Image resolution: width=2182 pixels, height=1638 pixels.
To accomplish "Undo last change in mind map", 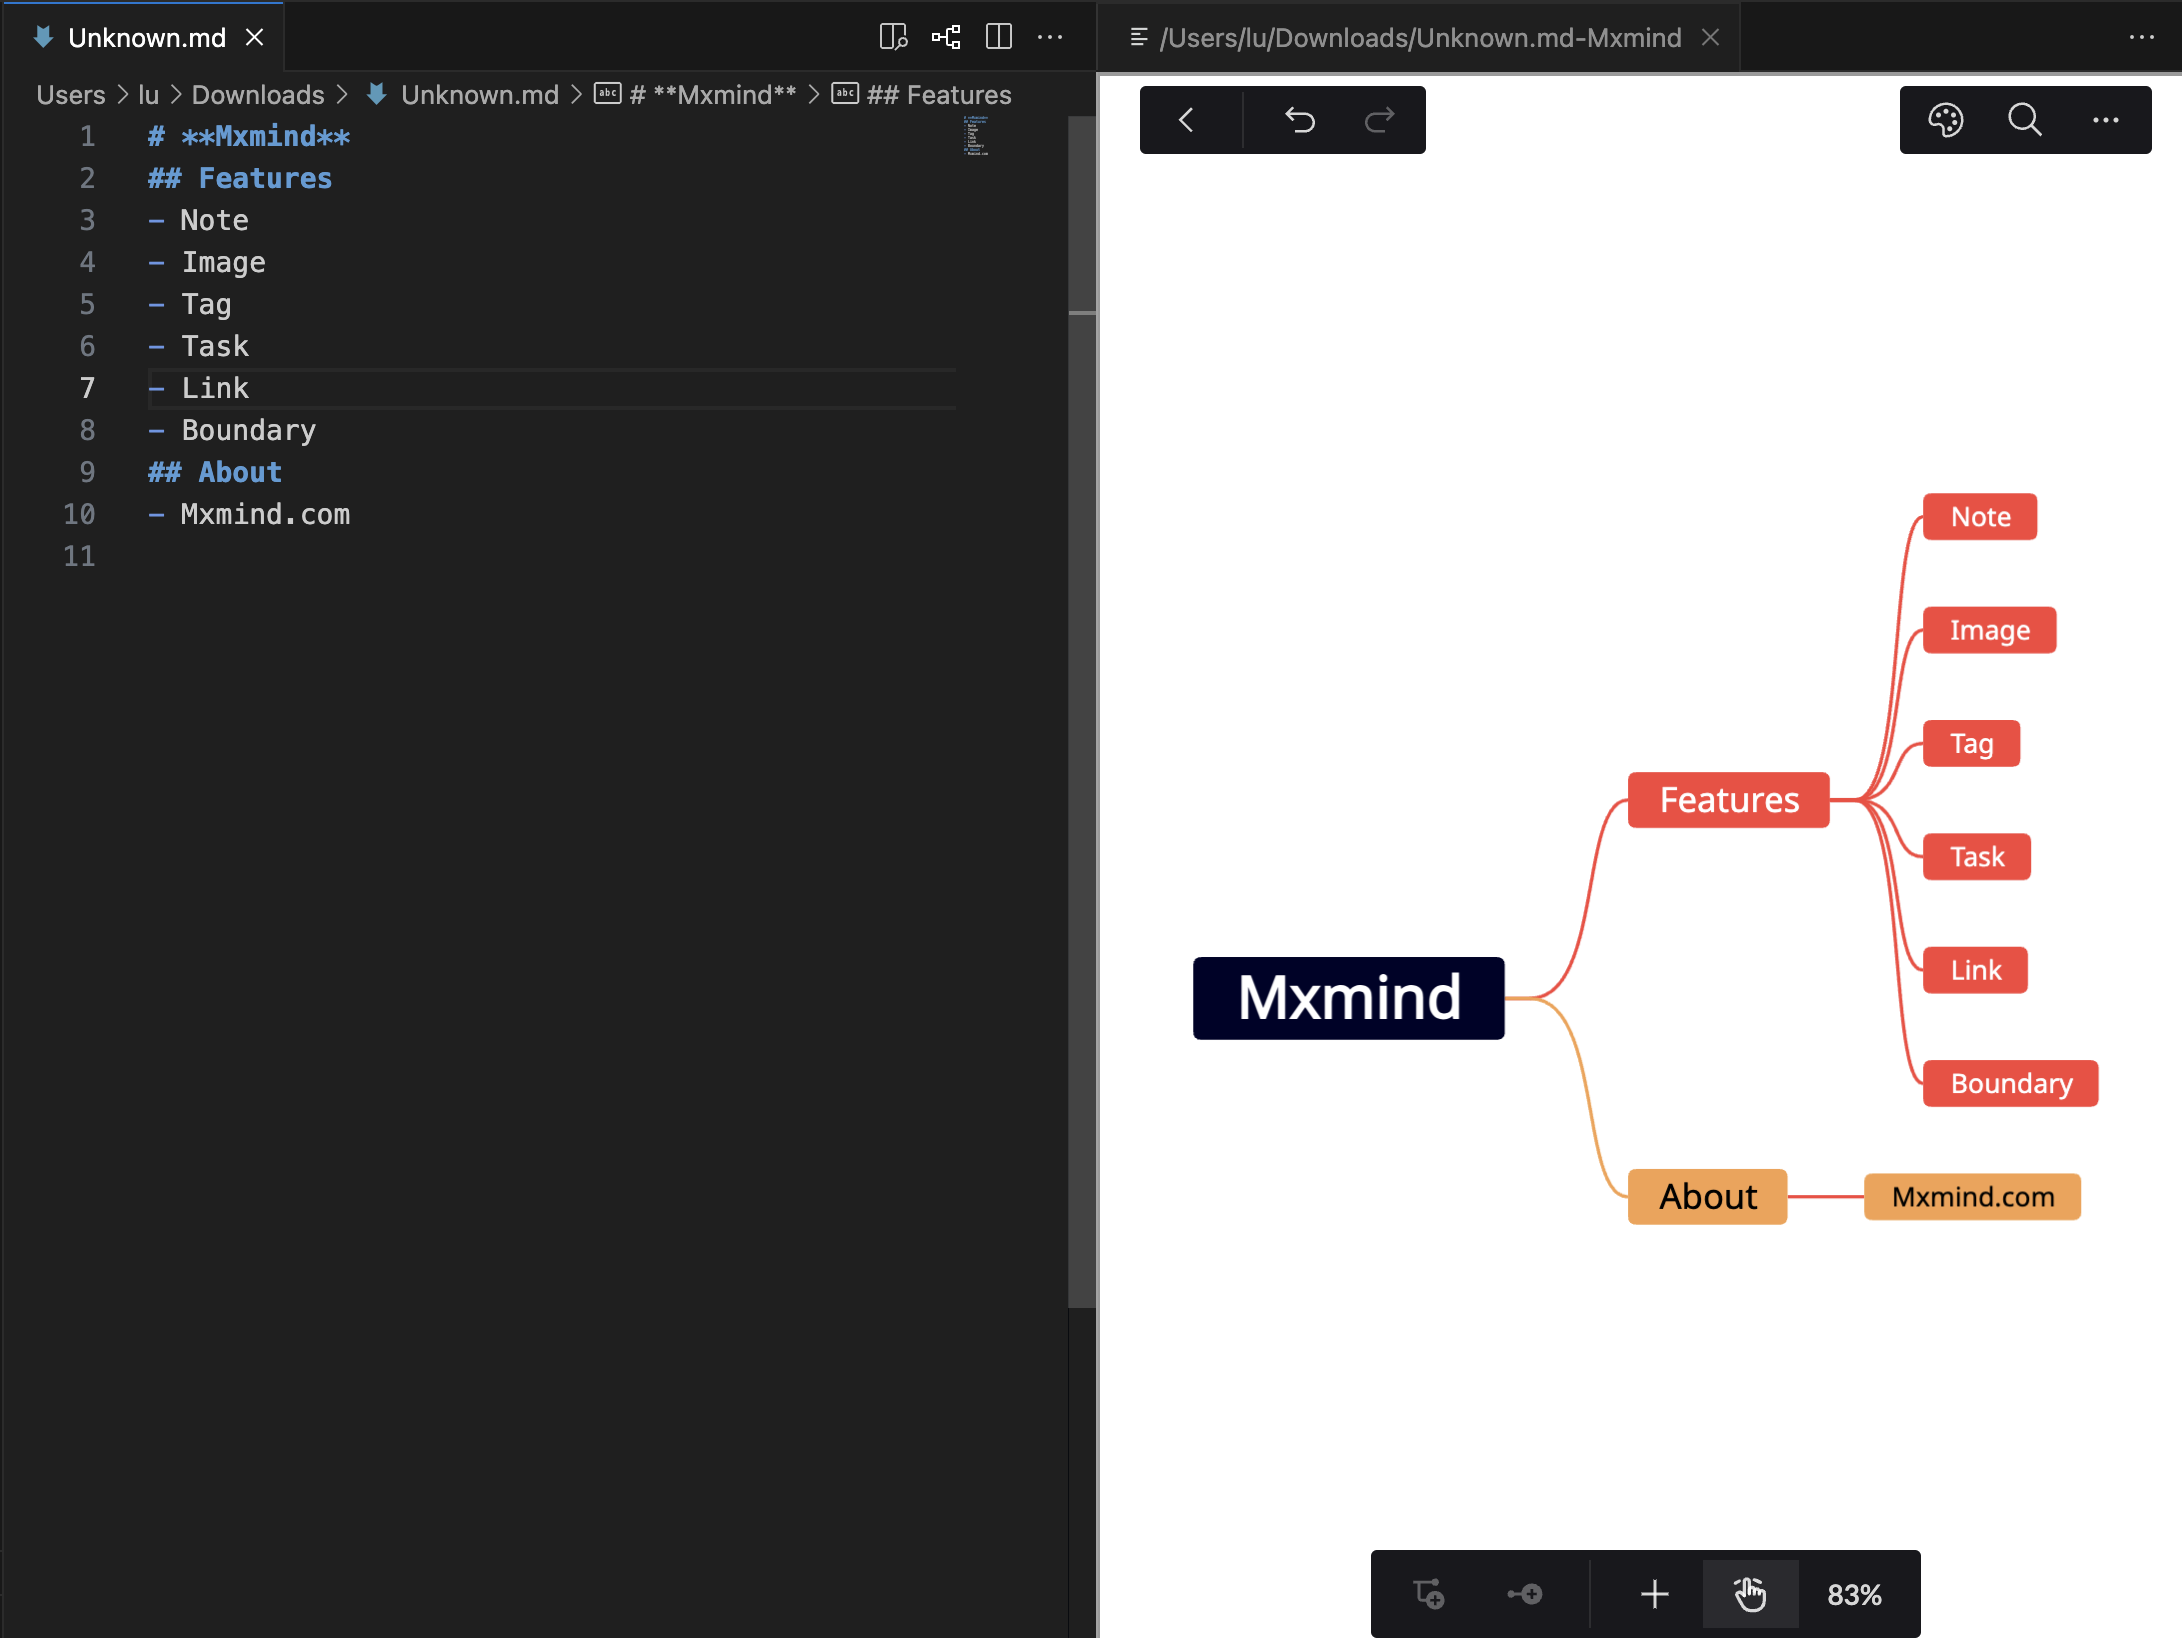I will coord(1300,120).
